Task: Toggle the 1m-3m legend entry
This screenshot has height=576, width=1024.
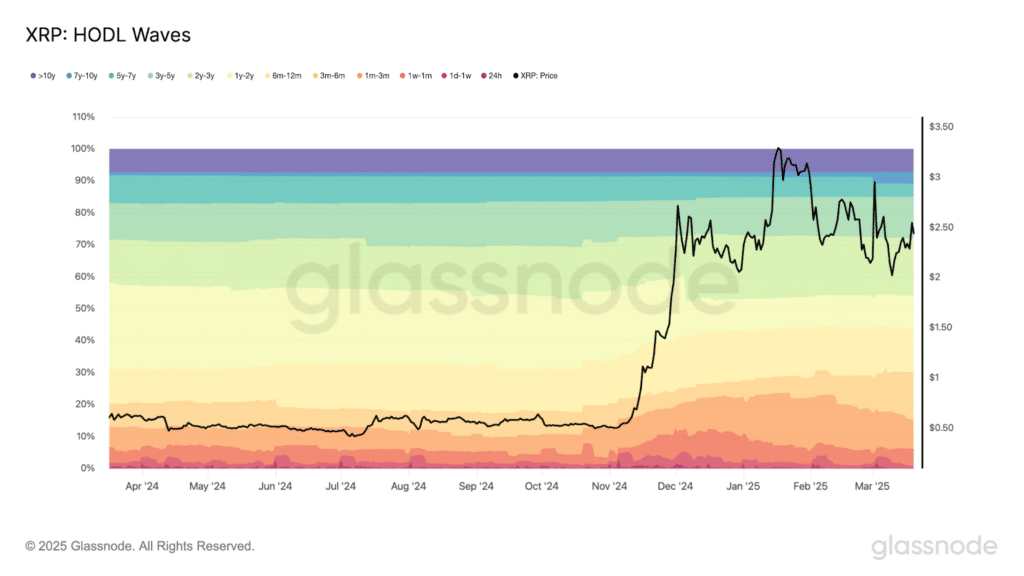Action: click(x=374, y=76)
